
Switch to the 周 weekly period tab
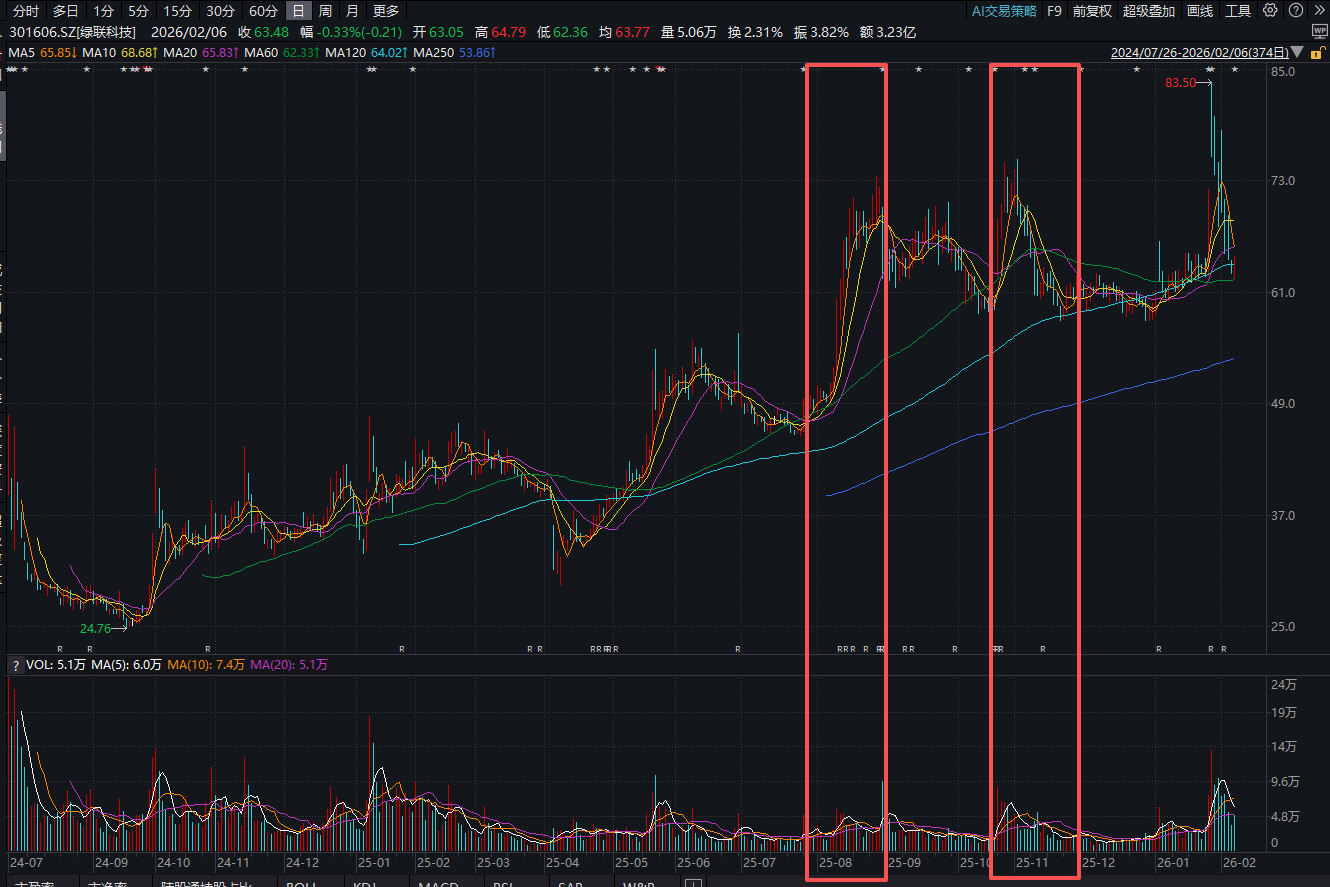pos(325,11)
